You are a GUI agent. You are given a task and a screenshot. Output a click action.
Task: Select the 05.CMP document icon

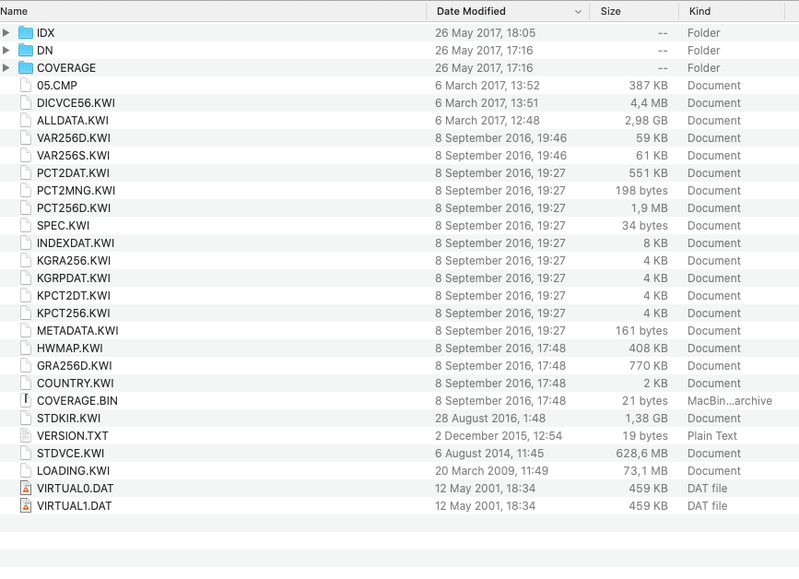click(25, 86)
